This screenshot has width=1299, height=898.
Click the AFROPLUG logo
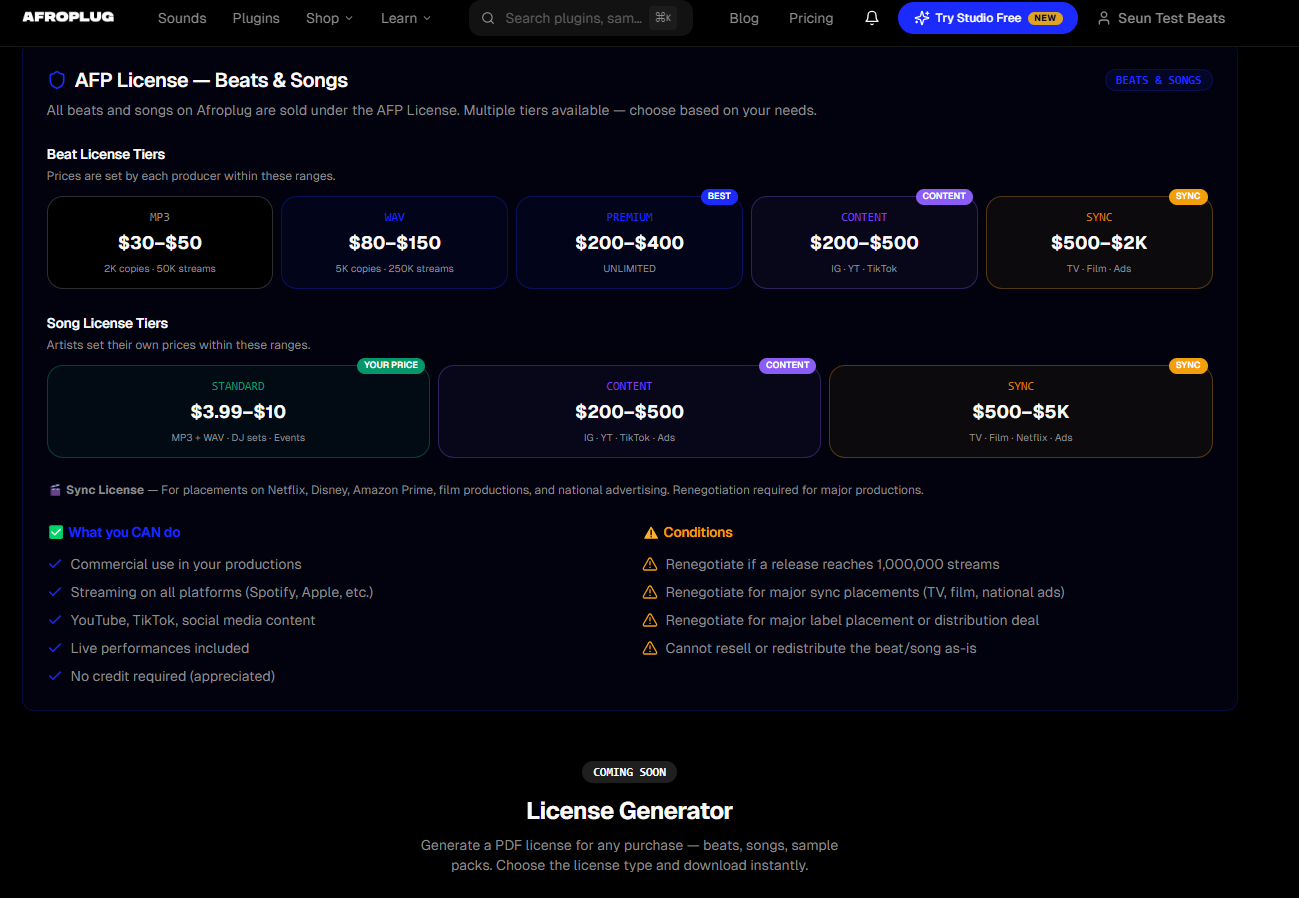point(68,17)
